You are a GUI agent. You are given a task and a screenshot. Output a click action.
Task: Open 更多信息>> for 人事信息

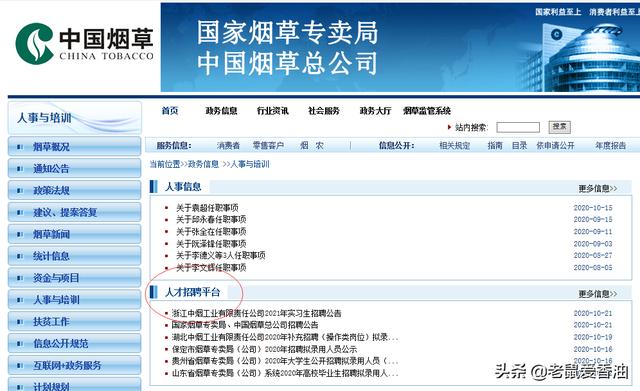pyautogui.click(x=598, y=188)
